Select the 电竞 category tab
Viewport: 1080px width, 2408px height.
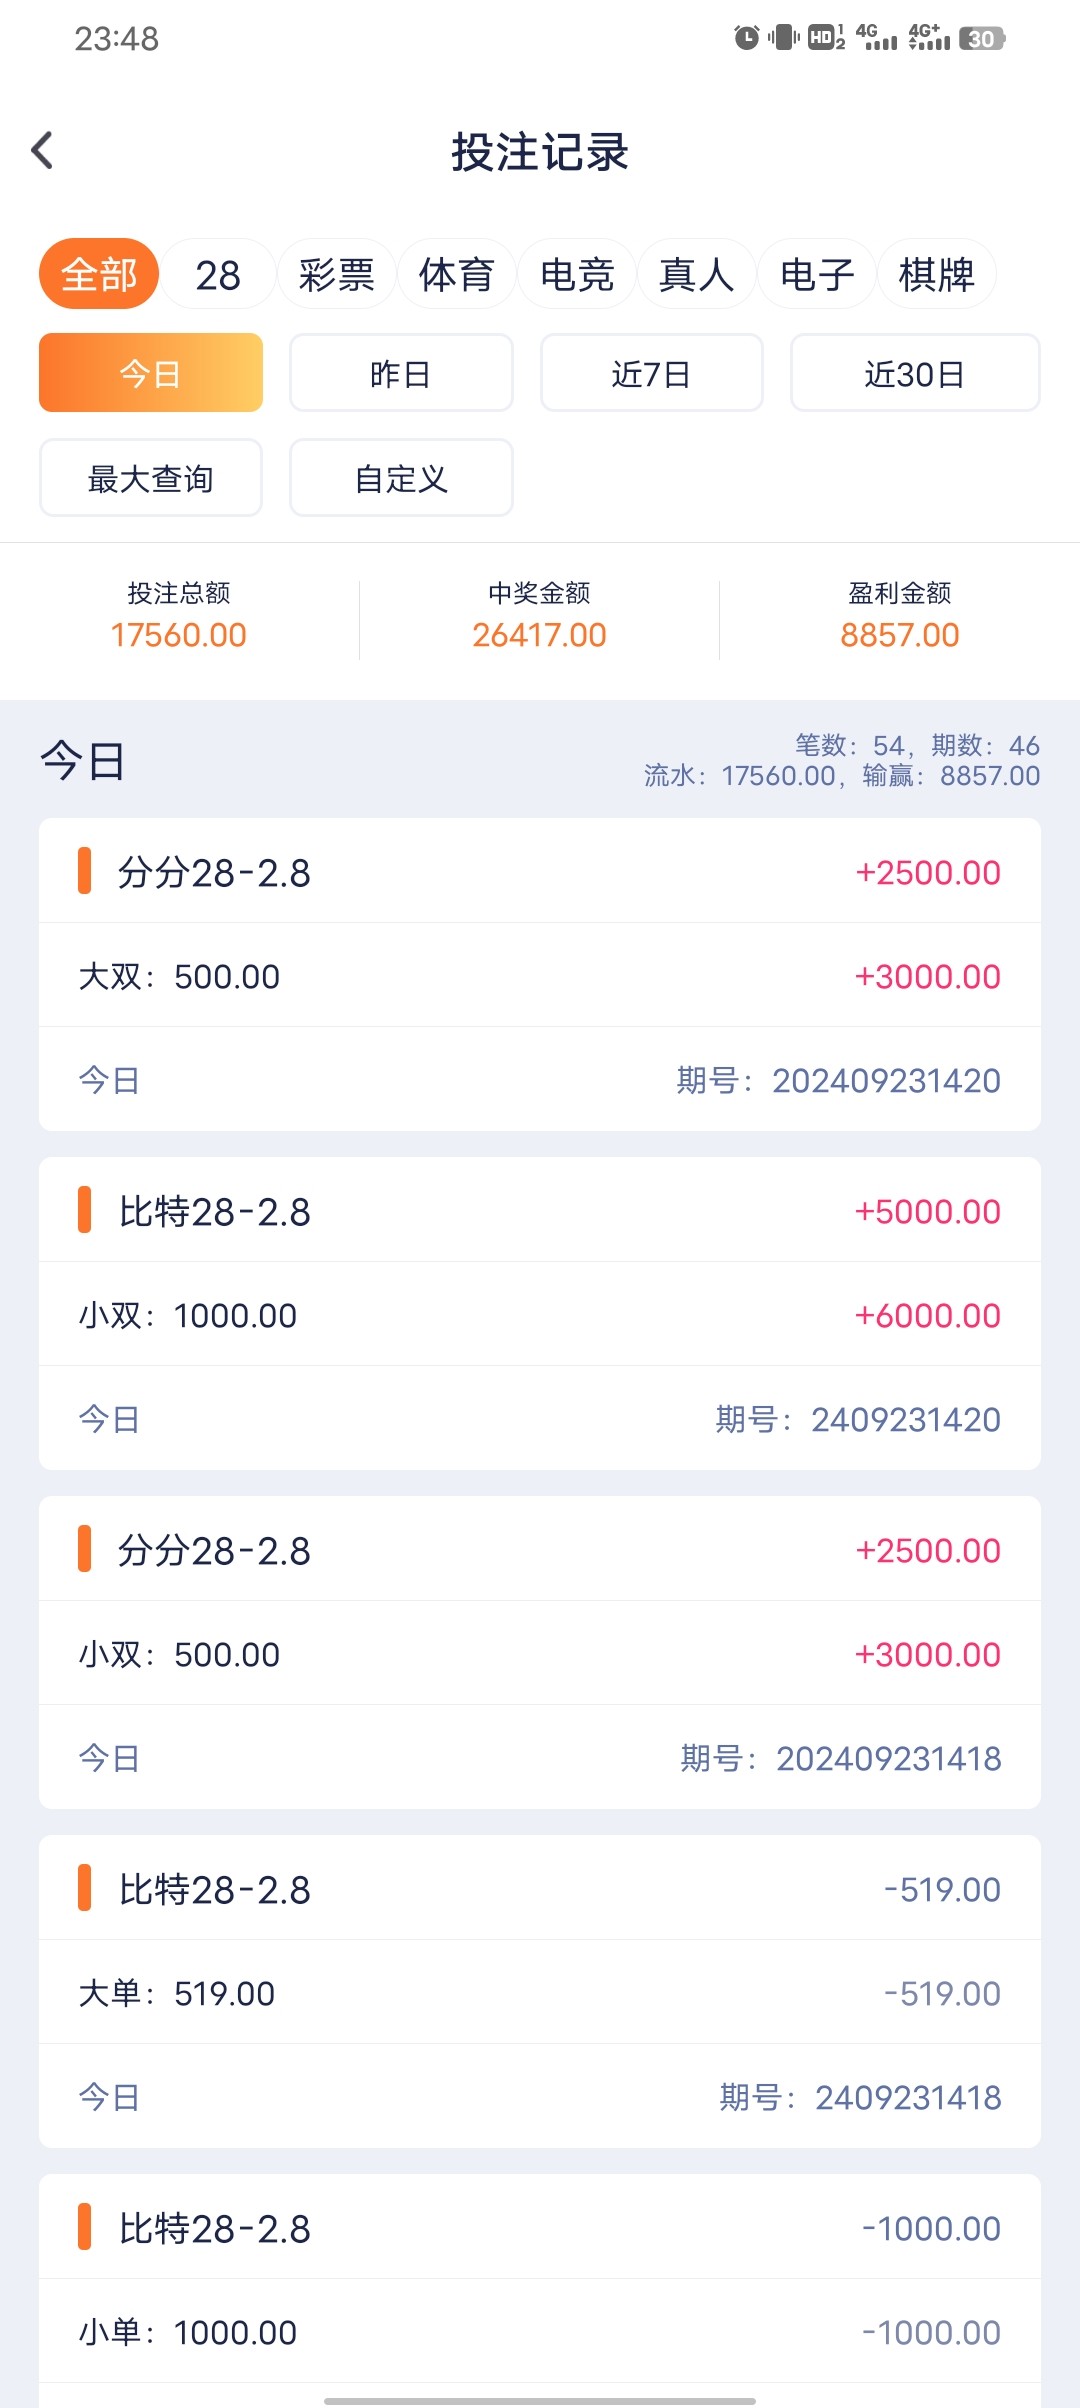tap(577, 274)
